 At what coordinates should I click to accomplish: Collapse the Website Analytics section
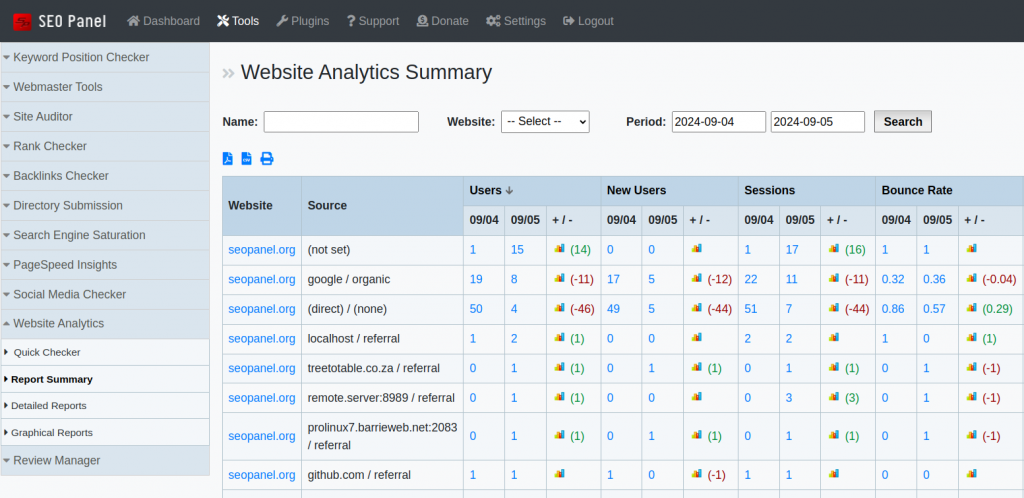coord(58,324)
